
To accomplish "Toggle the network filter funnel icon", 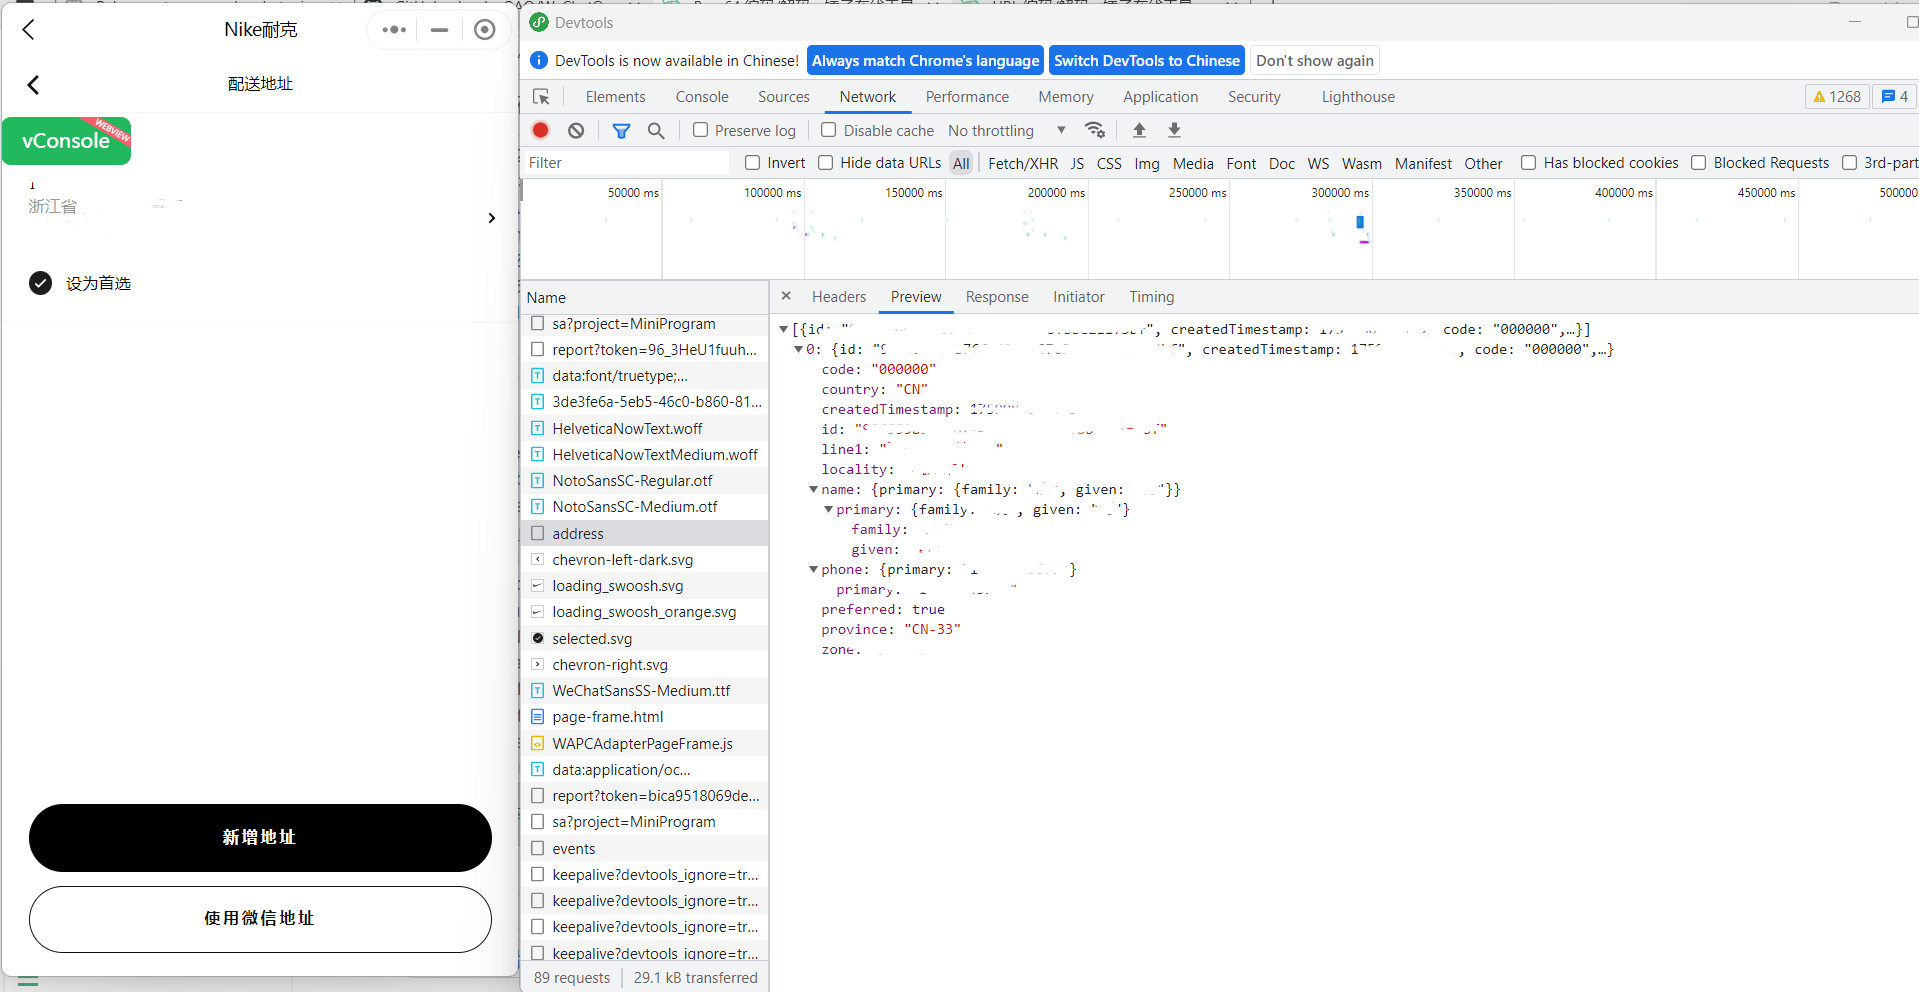I will pos(621,130).
